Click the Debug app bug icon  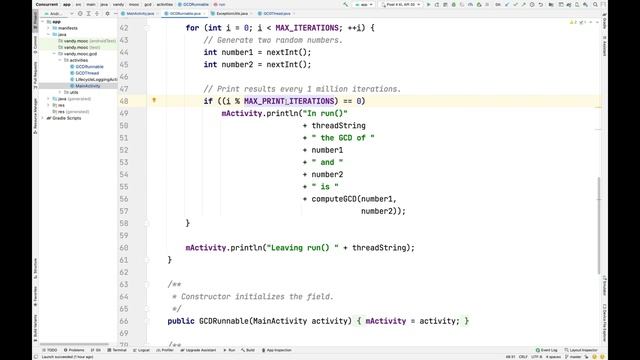click(x=453, y=4)
